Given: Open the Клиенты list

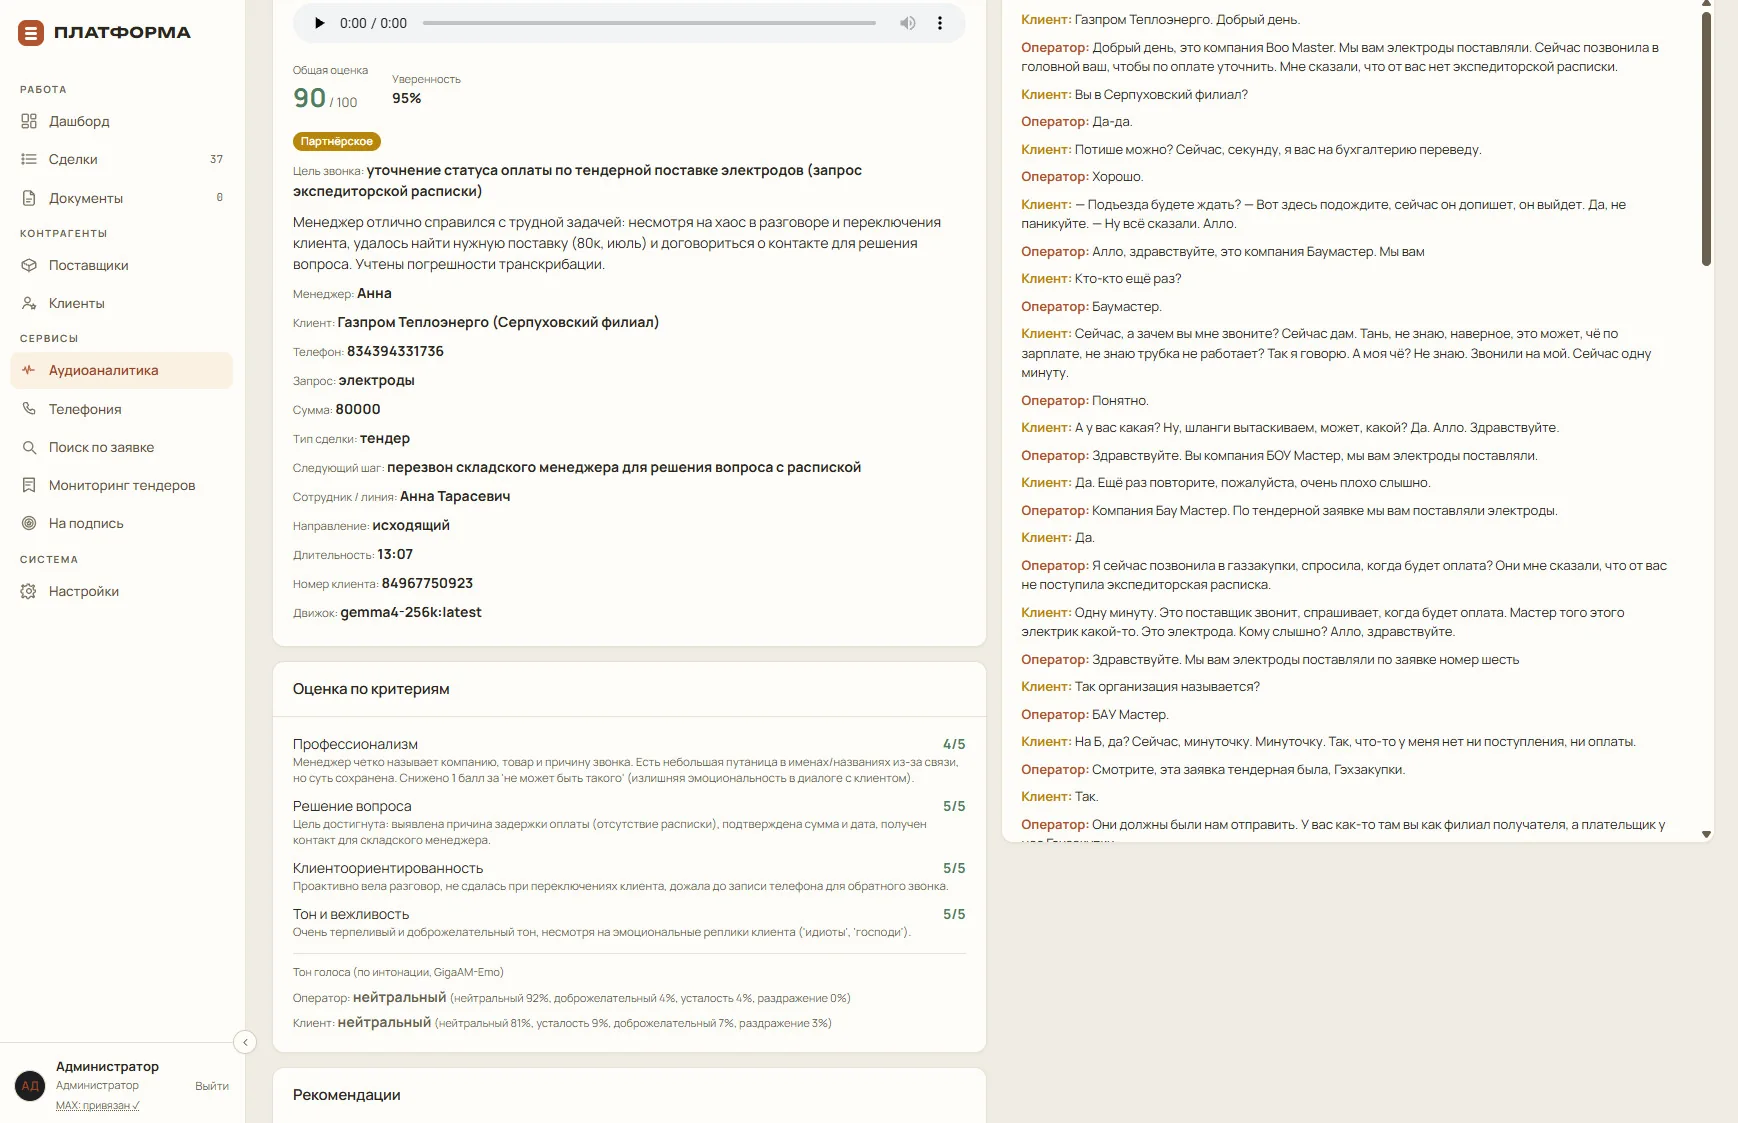Looking at the screenshot, I should (121, 303).
